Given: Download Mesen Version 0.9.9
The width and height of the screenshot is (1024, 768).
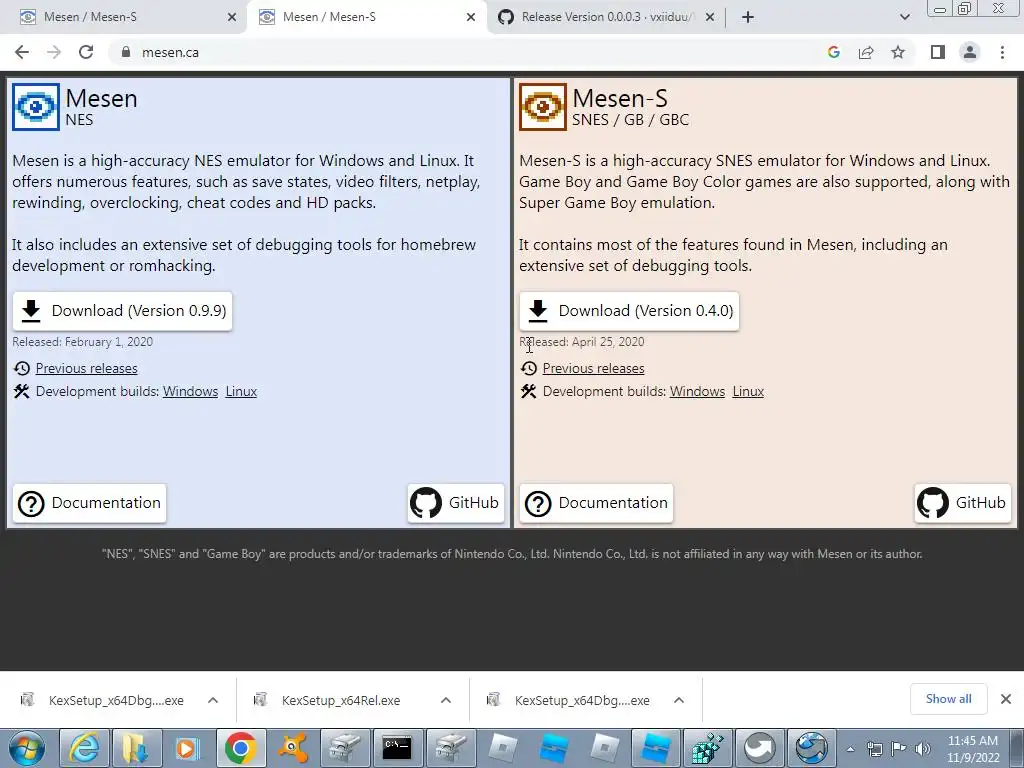Looking at the screenshot, I should (x=122, y=311).
